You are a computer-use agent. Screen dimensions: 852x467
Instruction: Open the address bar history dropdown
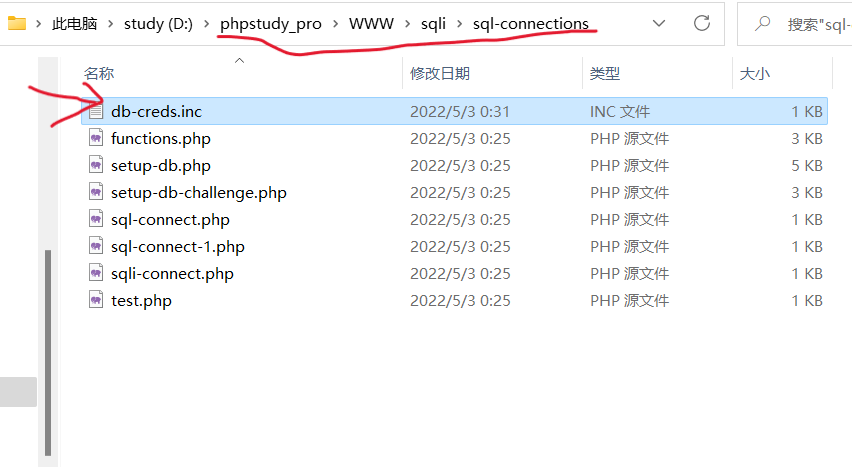659,23
